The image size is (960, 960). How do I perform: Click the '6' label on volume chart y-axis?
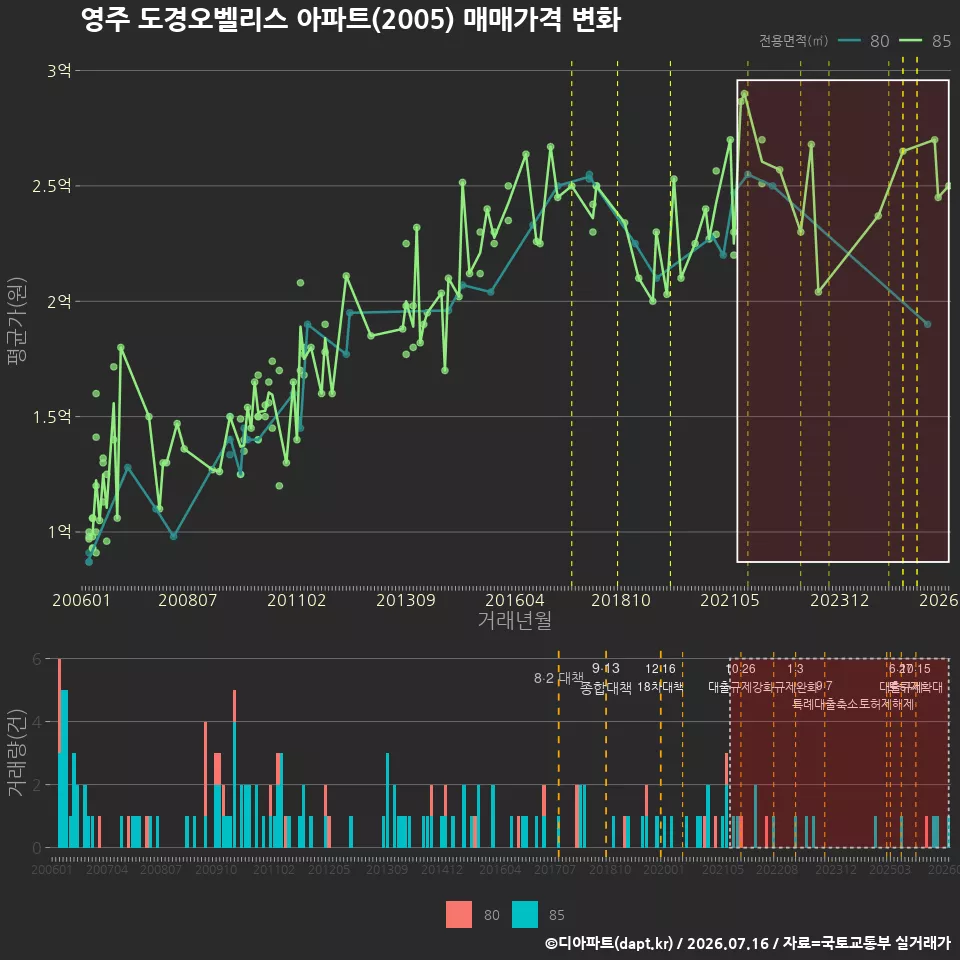tap(37, 659)
